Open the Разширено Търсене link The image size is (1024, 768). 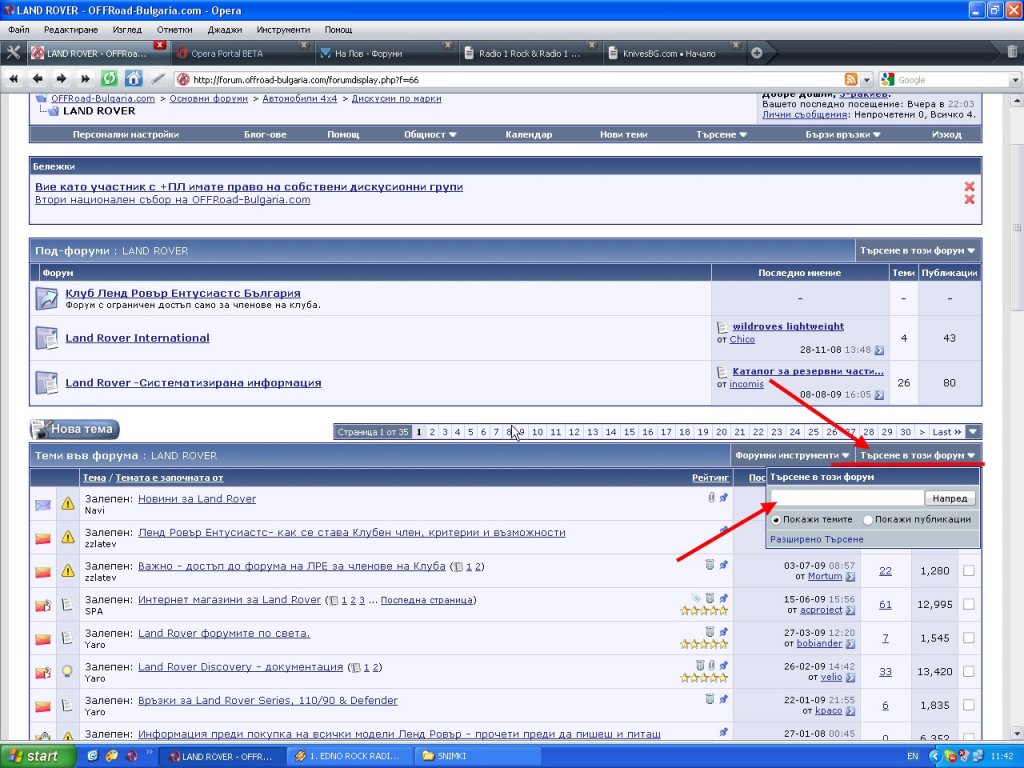(816, 539)
